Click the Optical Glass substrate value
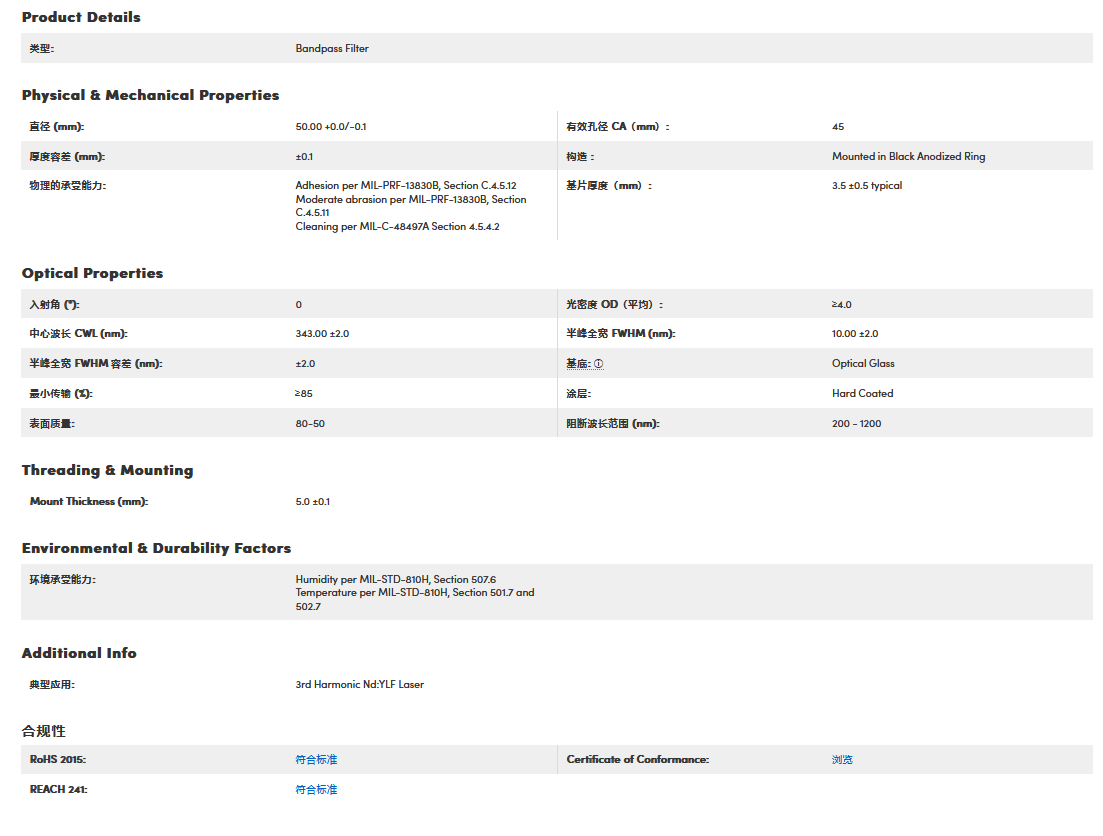This screenshot has height=836, width=1103. click(x=863, y=364)
